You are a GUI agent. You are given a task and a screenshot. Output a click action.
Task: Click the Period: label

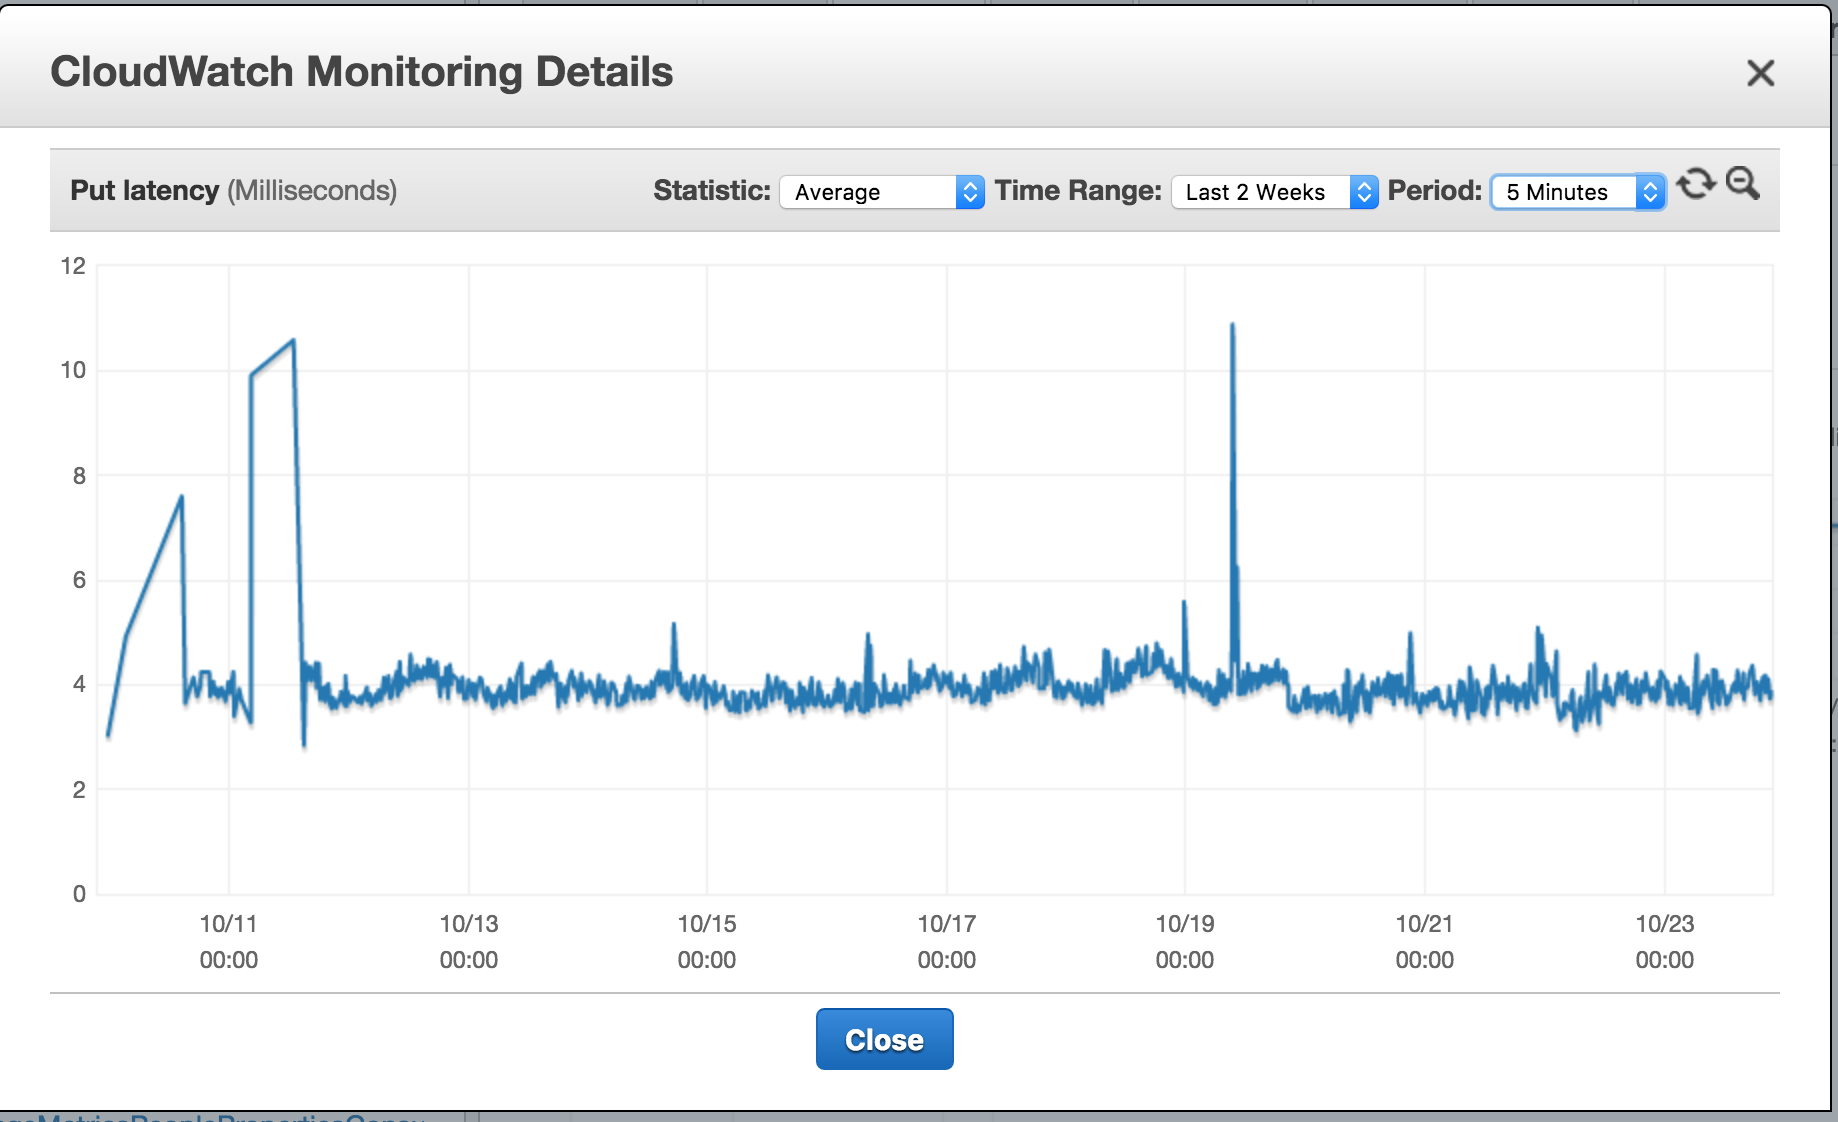[x=1435, y=191]
